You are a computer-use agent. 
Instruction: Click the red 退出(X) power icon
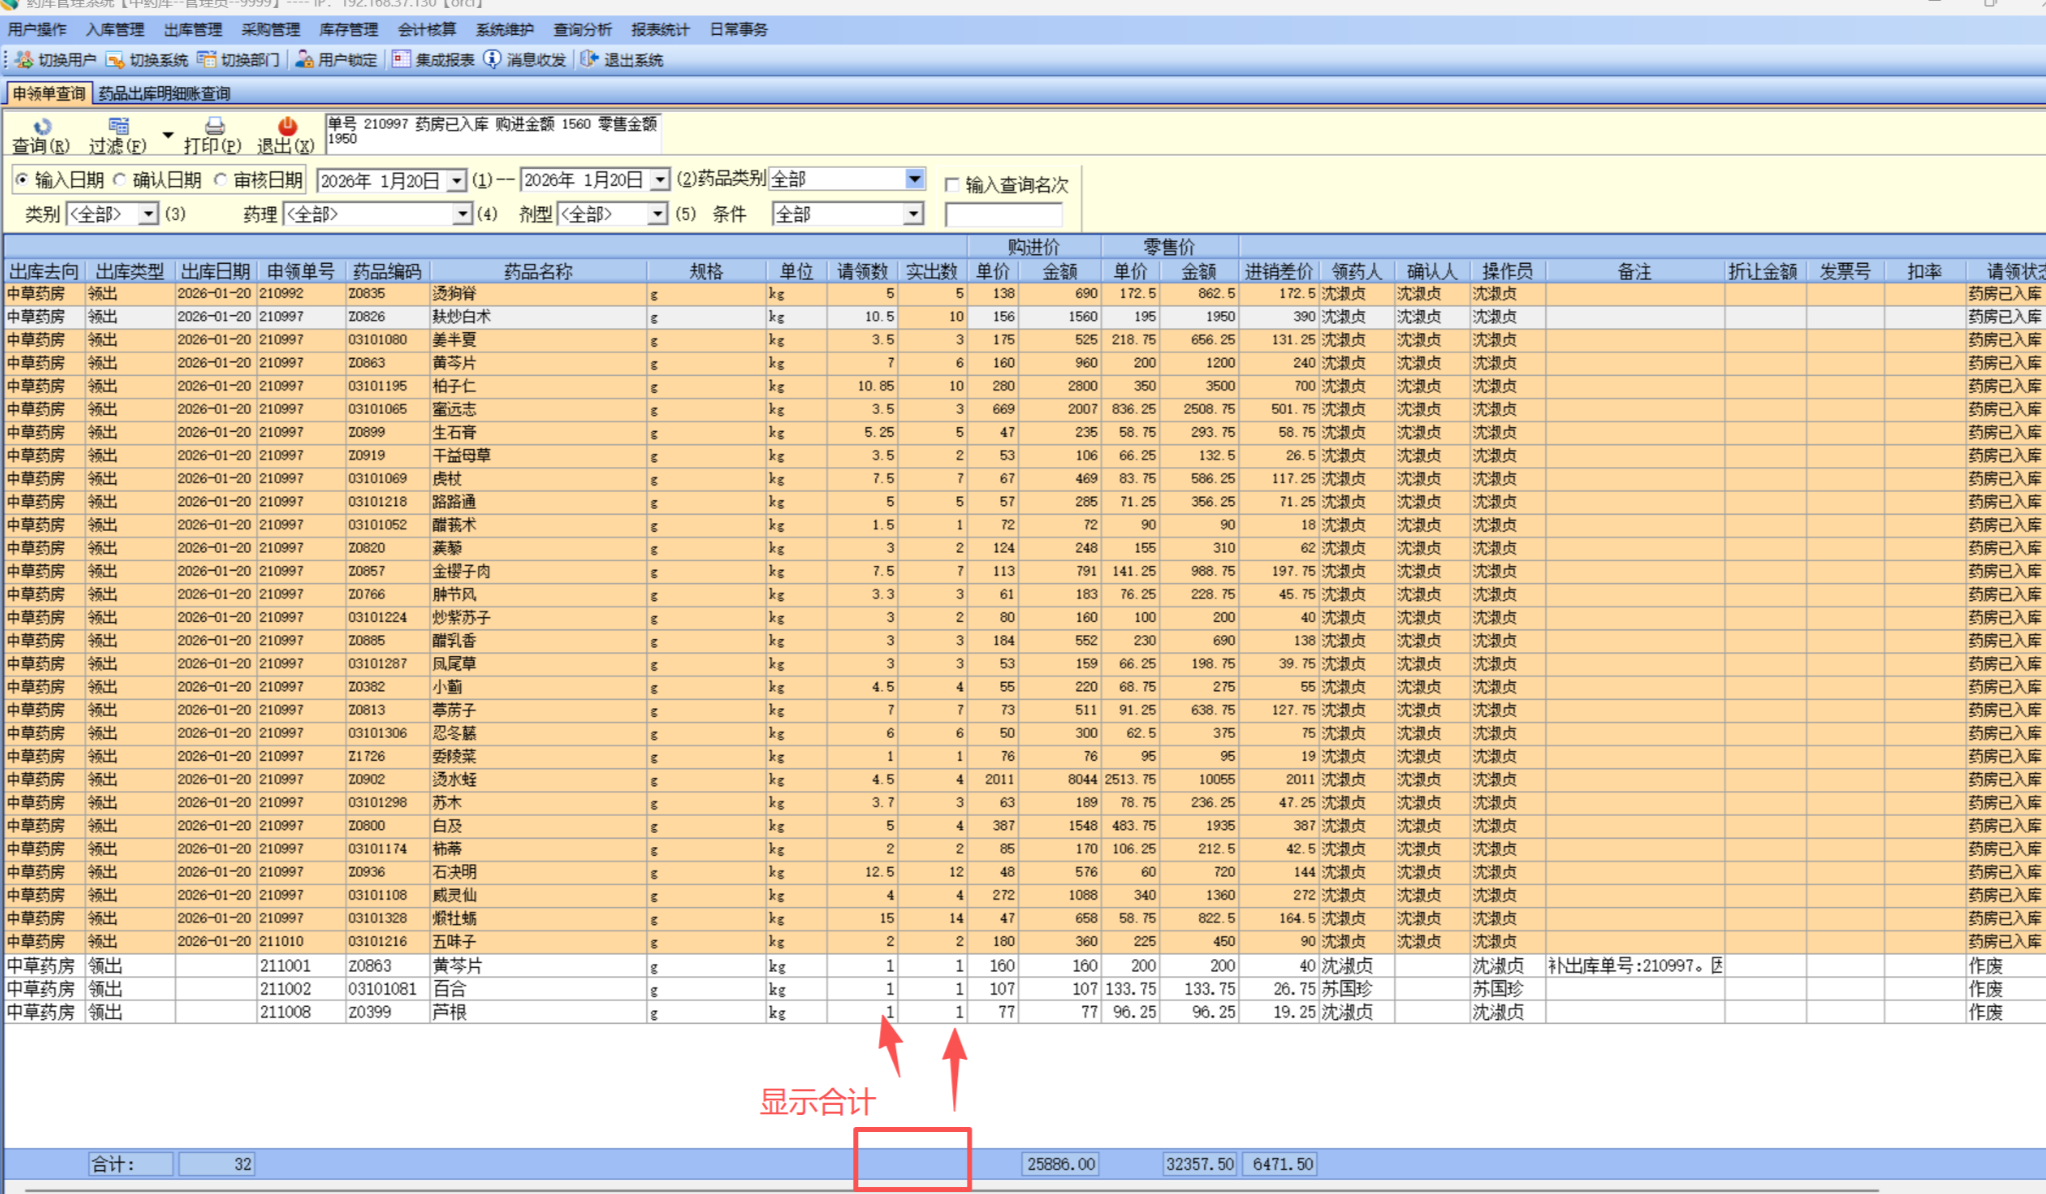[x=287, y=126]
